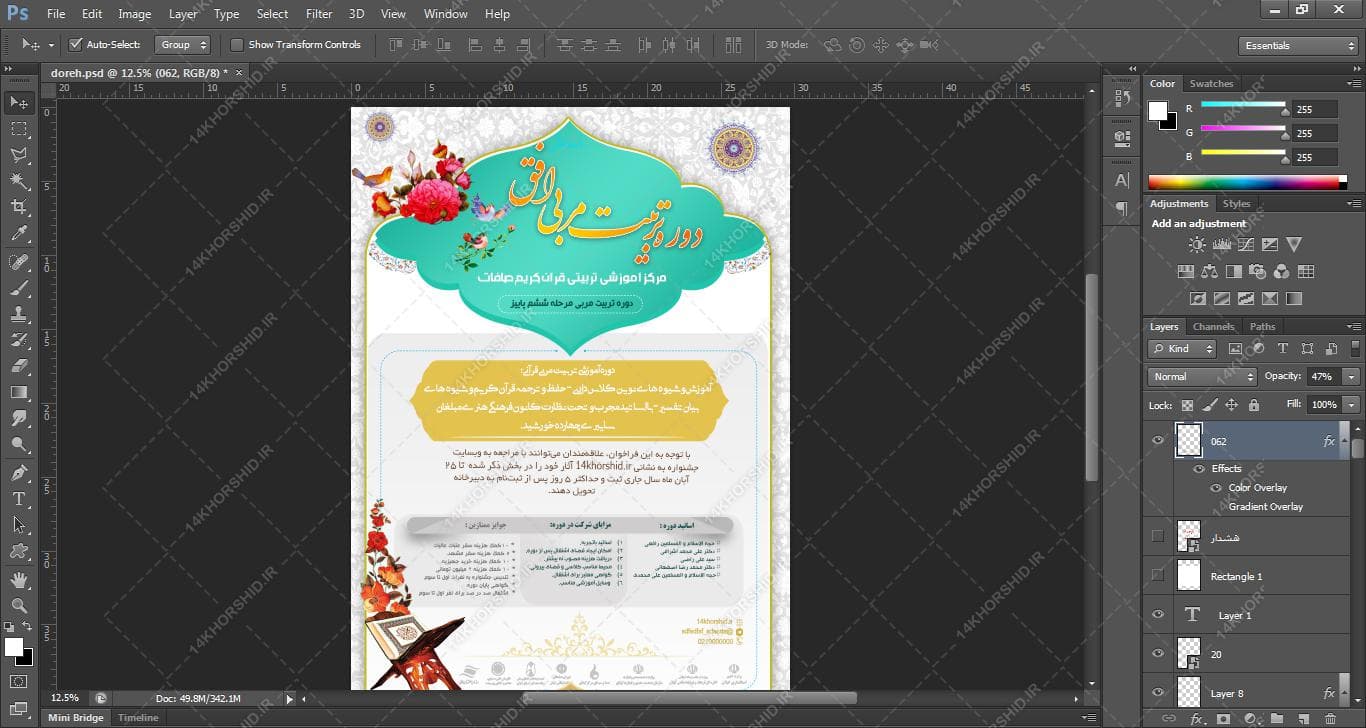The image size is (1366, 728).
Task: Open the Fill slider arrow
Action: pyautogui.click(x=1352, y=405)
